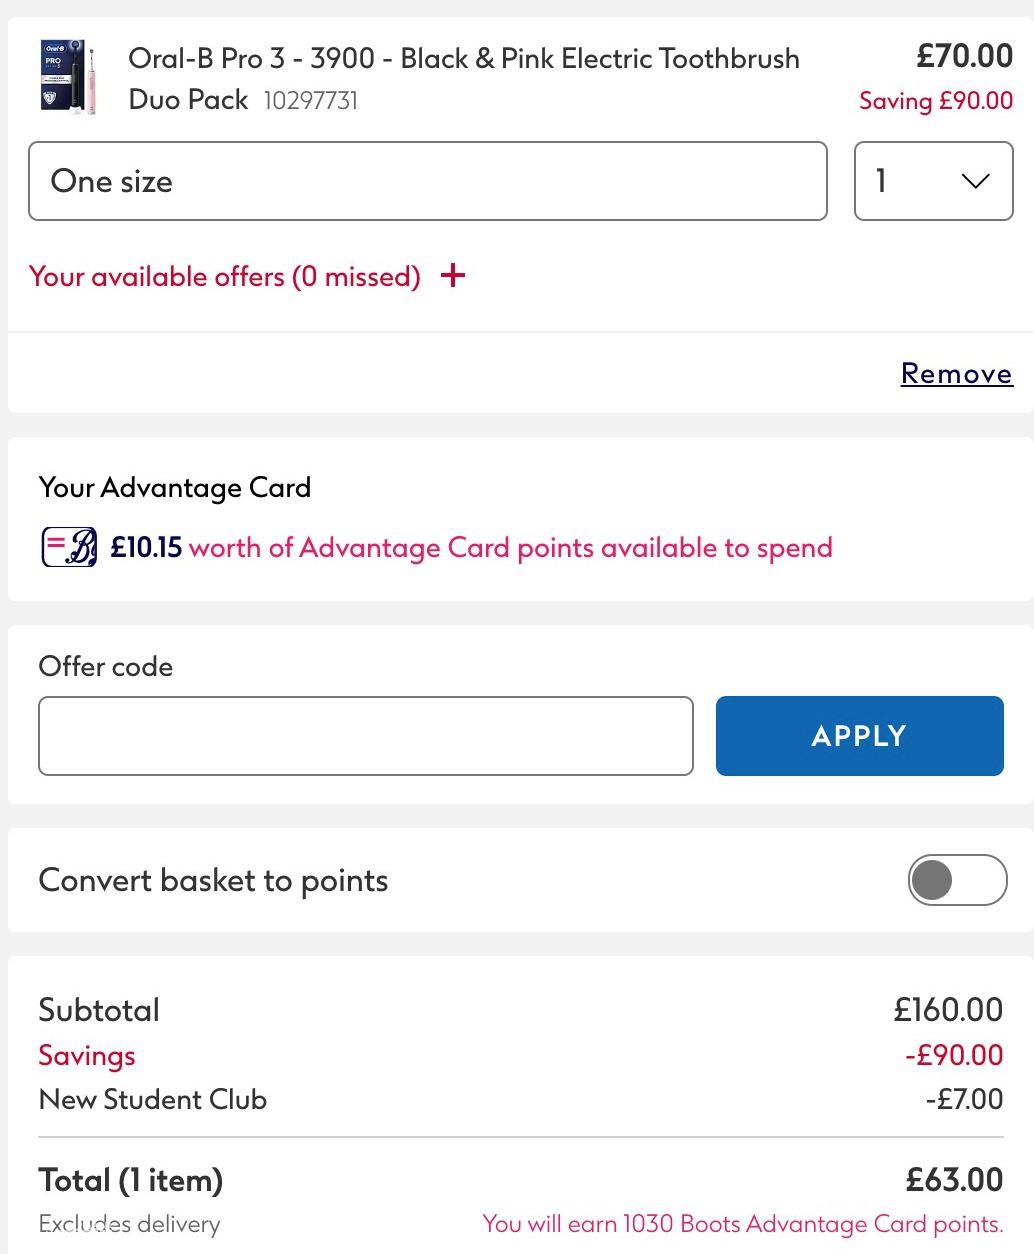Focus the Offer code text field

point(366,736)
